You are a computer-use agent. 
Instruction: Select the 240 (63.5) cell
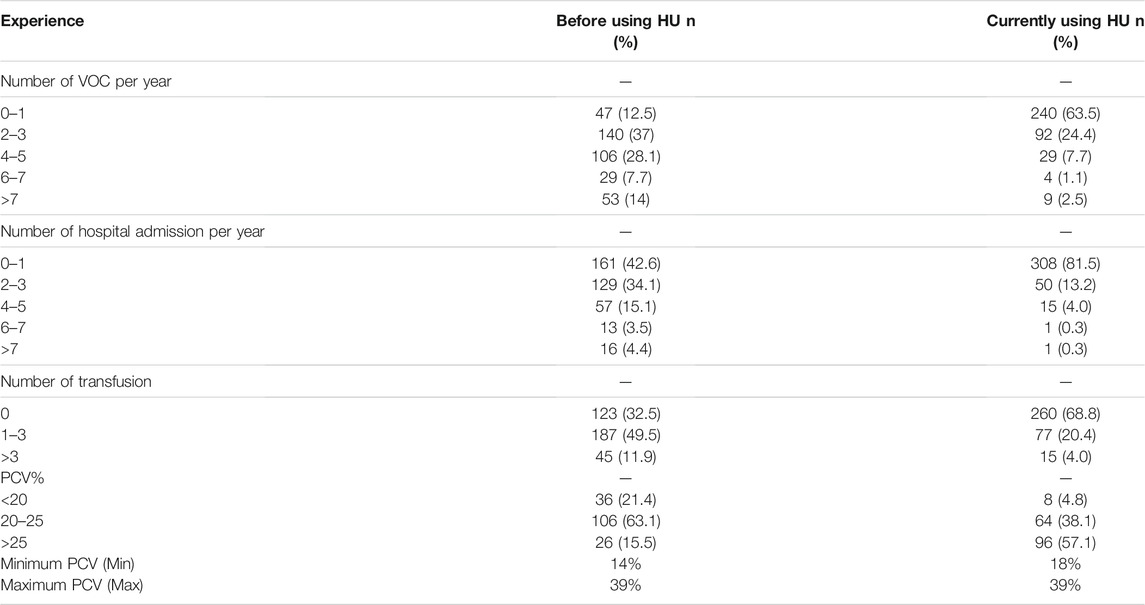(1065, 113)
